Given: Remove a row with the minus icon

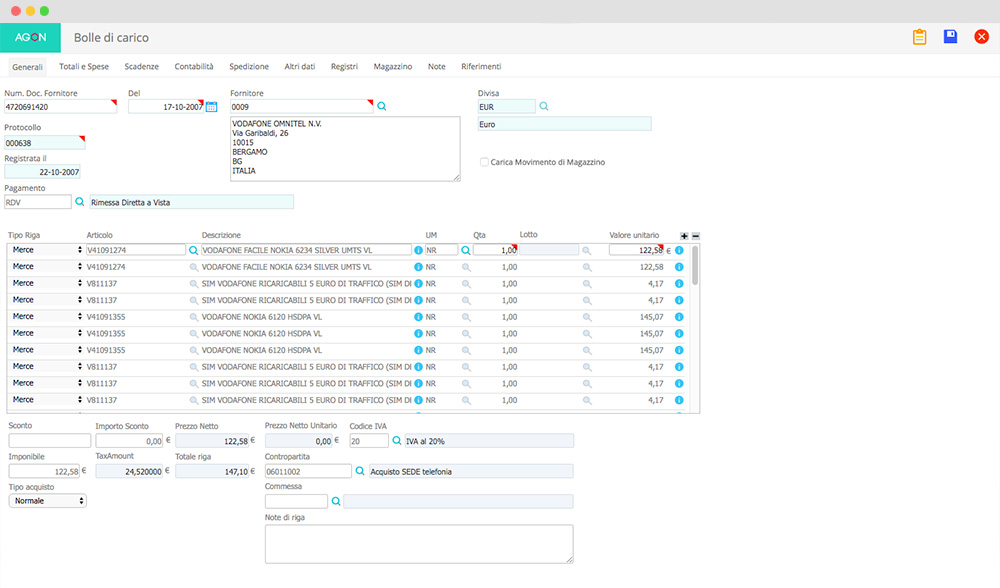Looking at the screenshot, I should 696,236.
